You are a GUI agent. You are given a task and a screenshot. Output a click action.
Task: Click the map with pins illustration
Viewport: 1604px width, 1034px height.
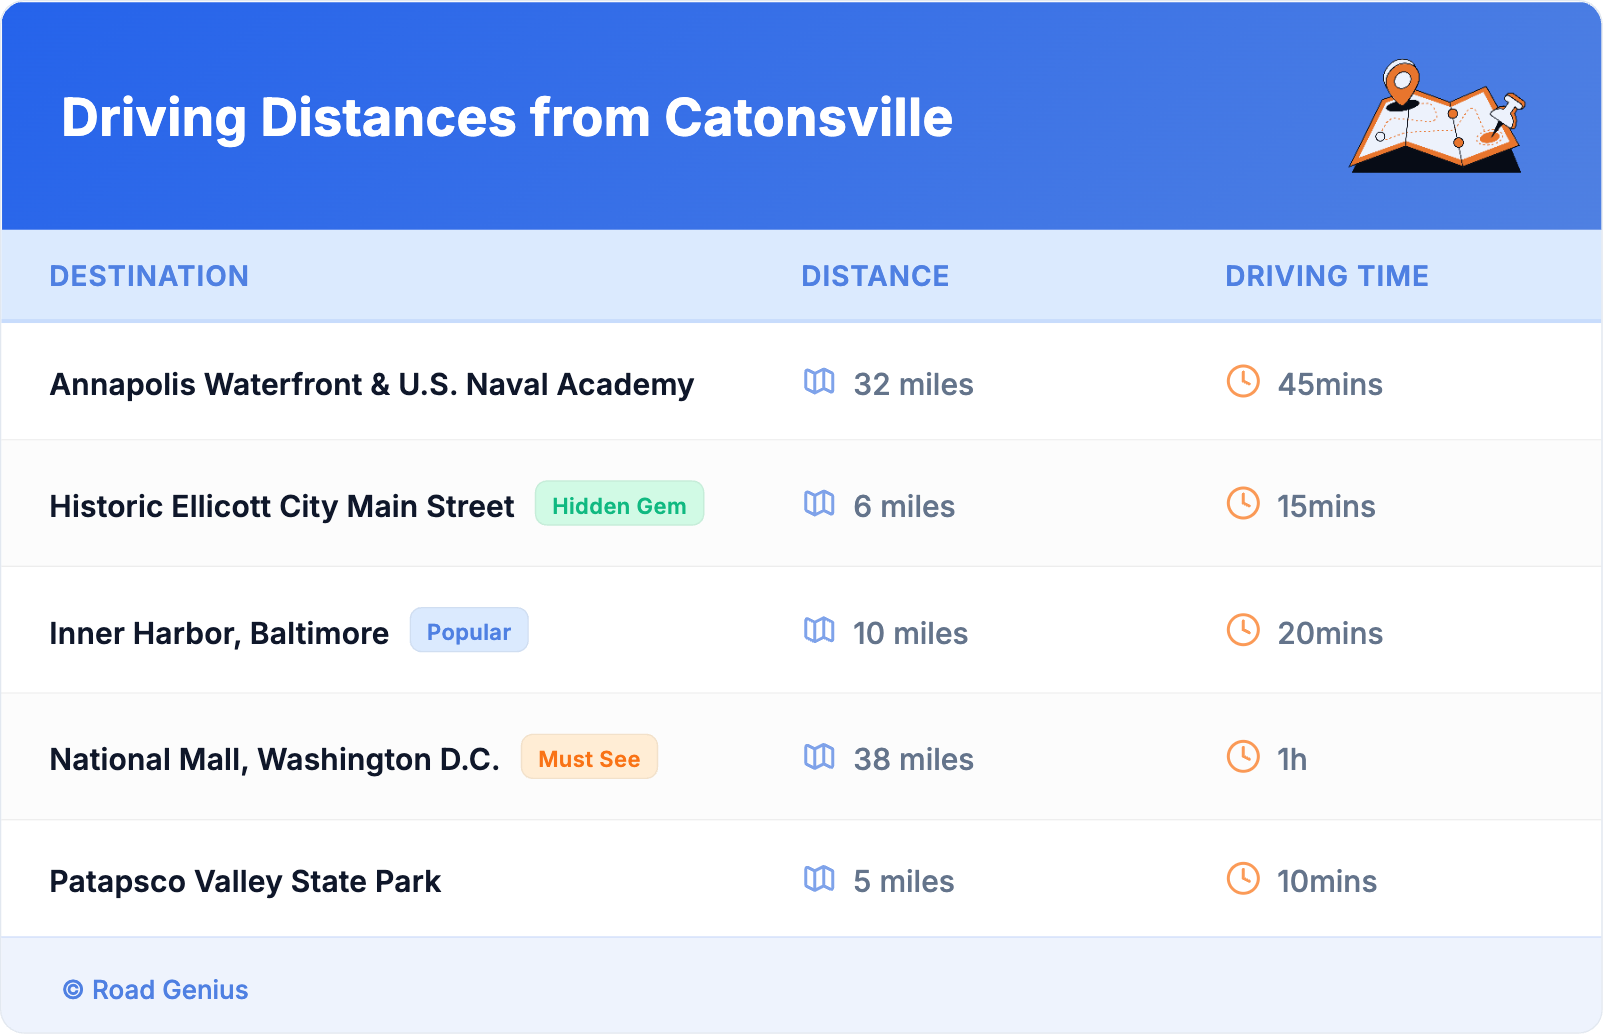pyautogui.click(x=1438, y=117)
